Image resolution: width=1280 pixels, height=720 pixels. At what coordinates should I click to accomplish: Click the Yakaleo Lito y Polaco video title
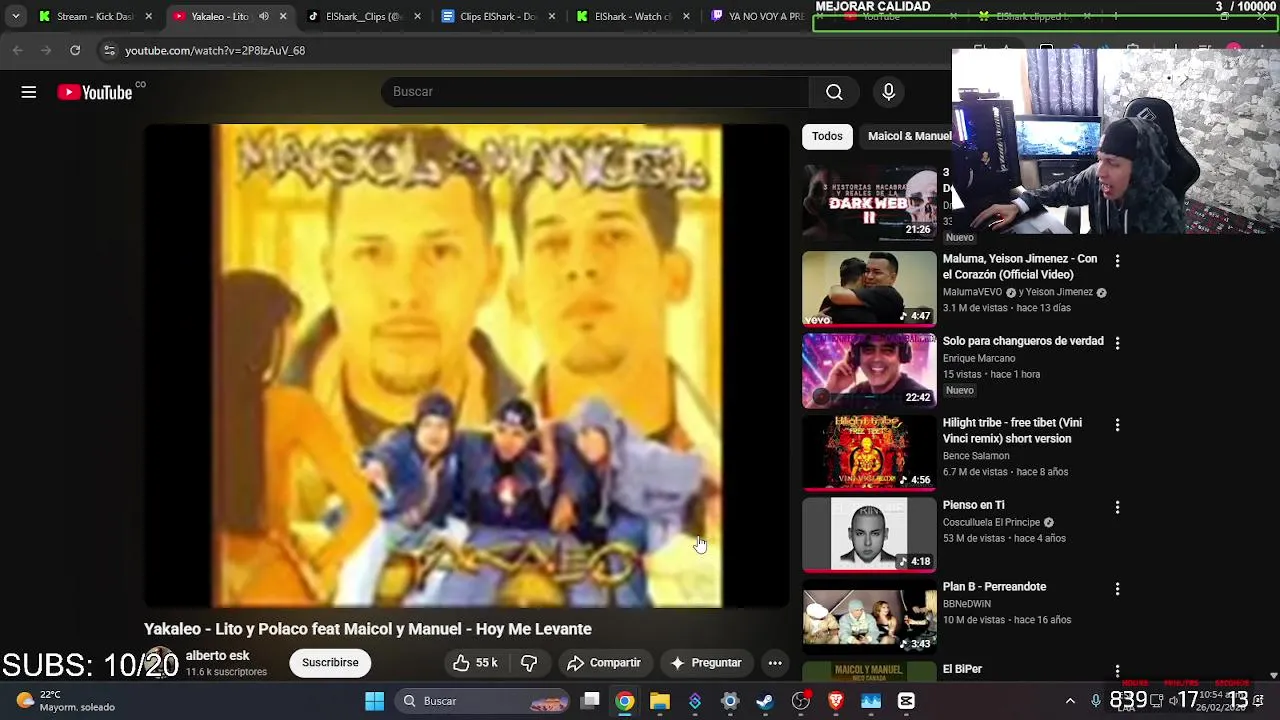pos(368,629)
